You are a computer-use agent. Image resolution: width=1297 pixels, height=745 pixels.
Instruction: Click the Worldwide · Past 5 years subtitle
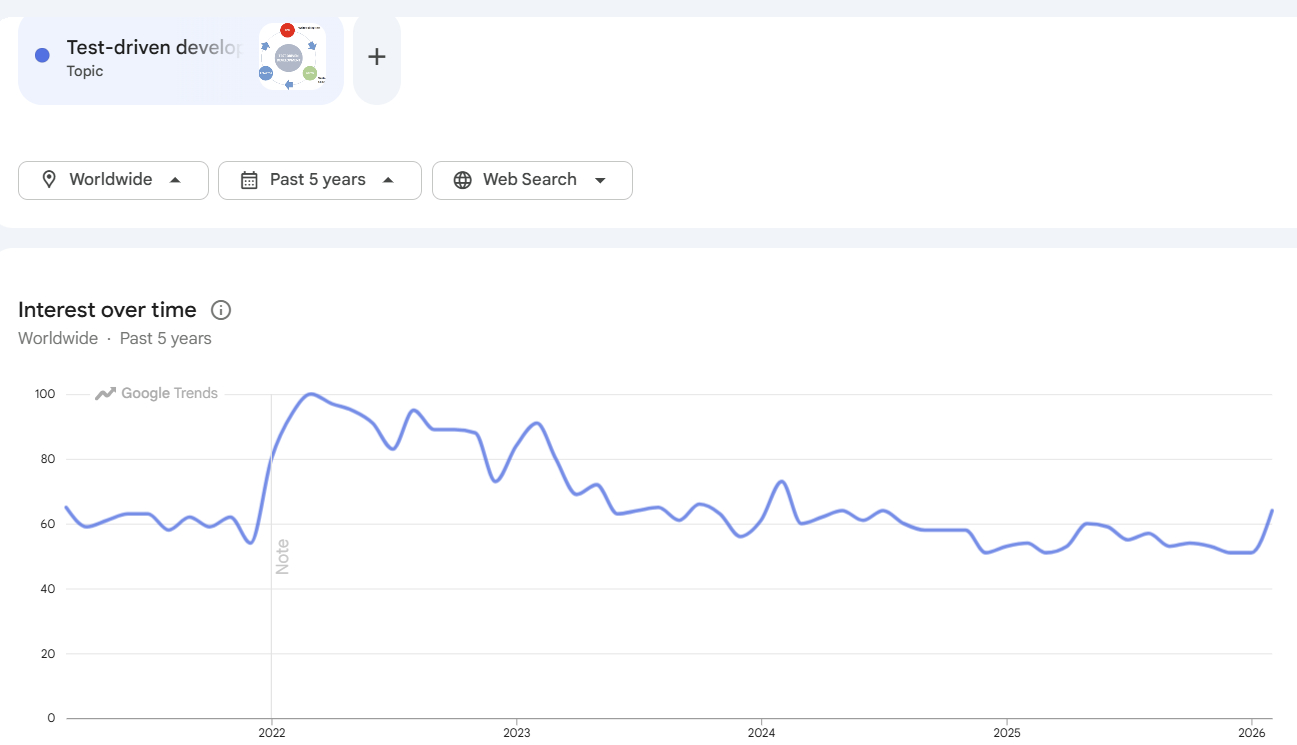pos(115,338)
